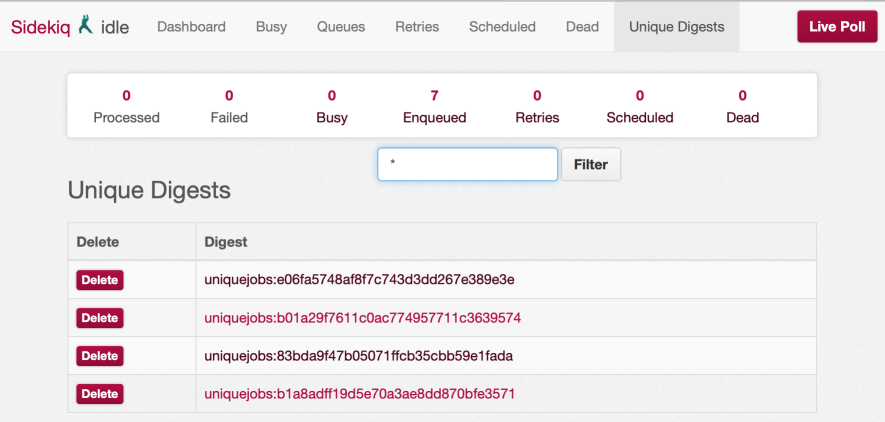Select the Unique Digests tab
This screenshot has height=422, width=885.
[x=677, y=27]
